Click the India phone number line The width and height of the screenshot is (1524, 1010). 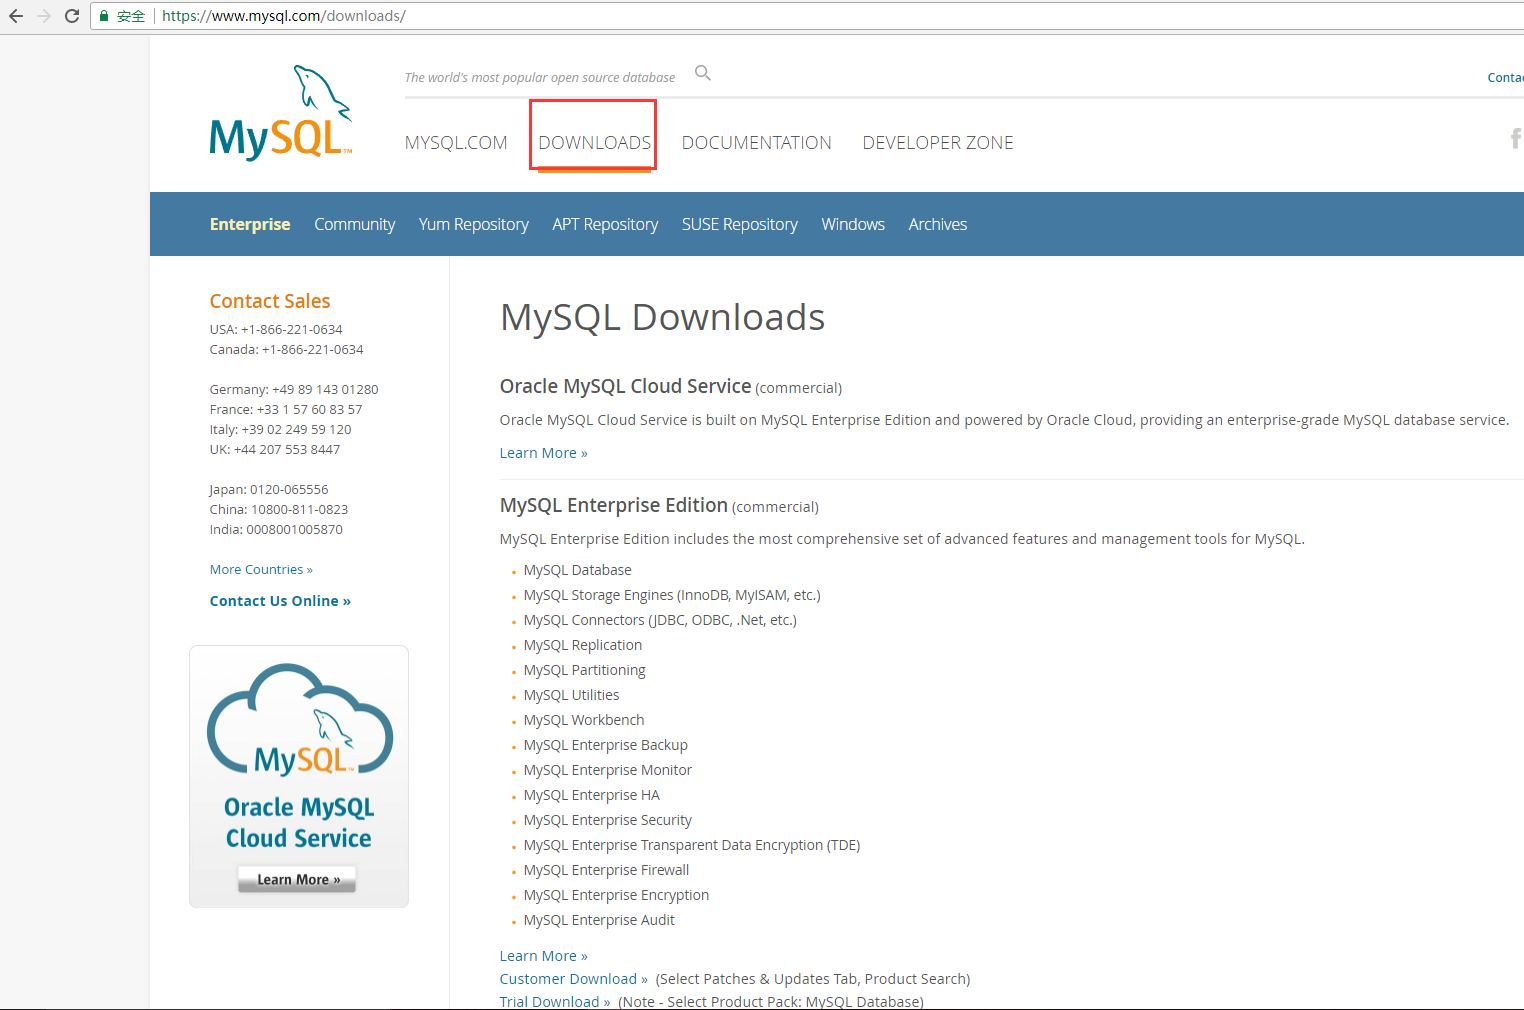click(276, 529)
